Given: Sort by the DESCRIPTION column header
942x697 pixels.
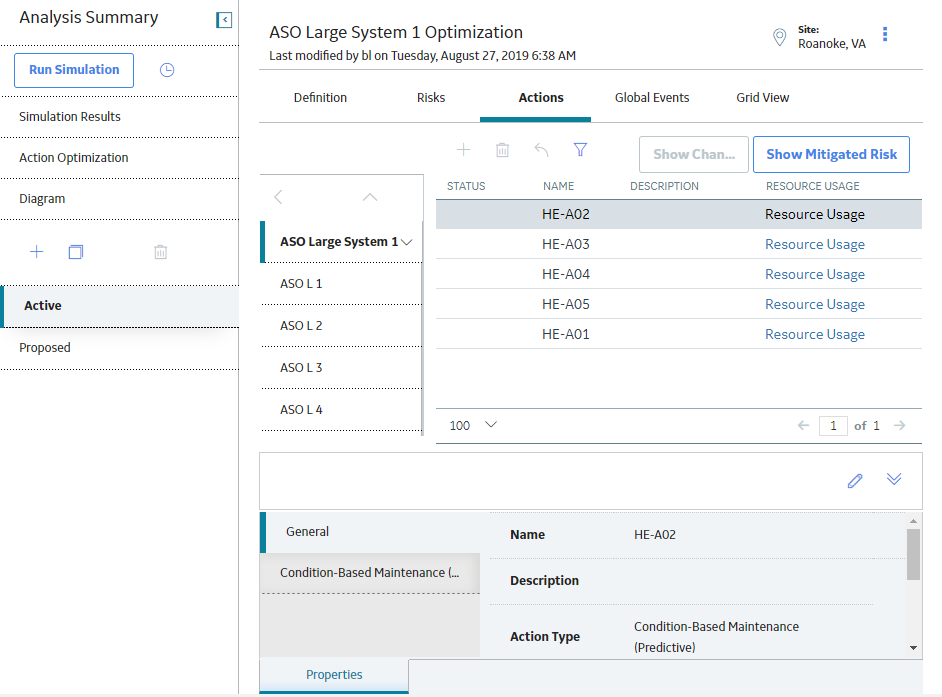Looking at the screenshot, I should pos(664,186).
